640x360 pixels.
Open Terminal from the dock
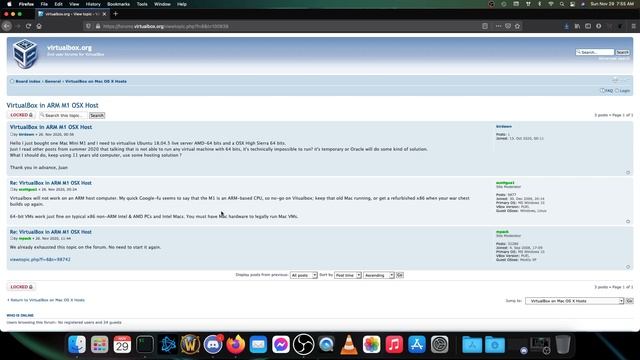coord(145,345)
